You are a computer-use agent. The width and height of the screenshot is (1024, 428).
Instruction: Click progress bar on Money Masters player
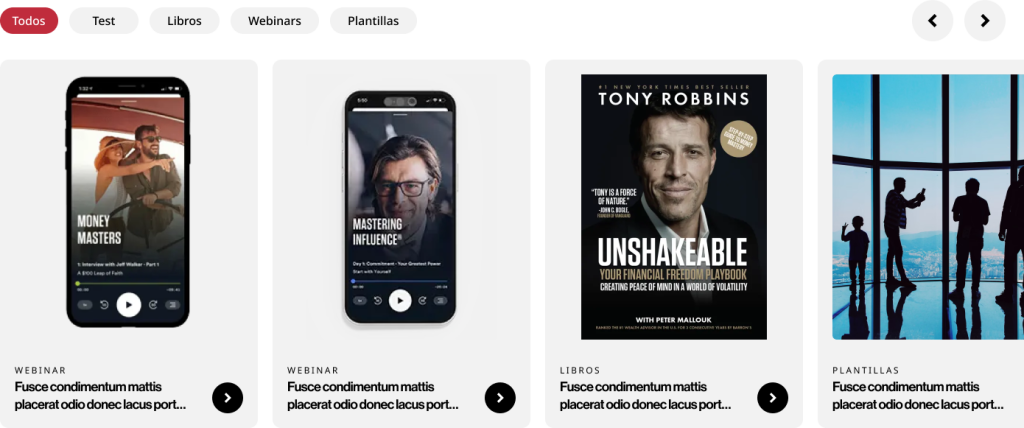(x=129, y=284)
